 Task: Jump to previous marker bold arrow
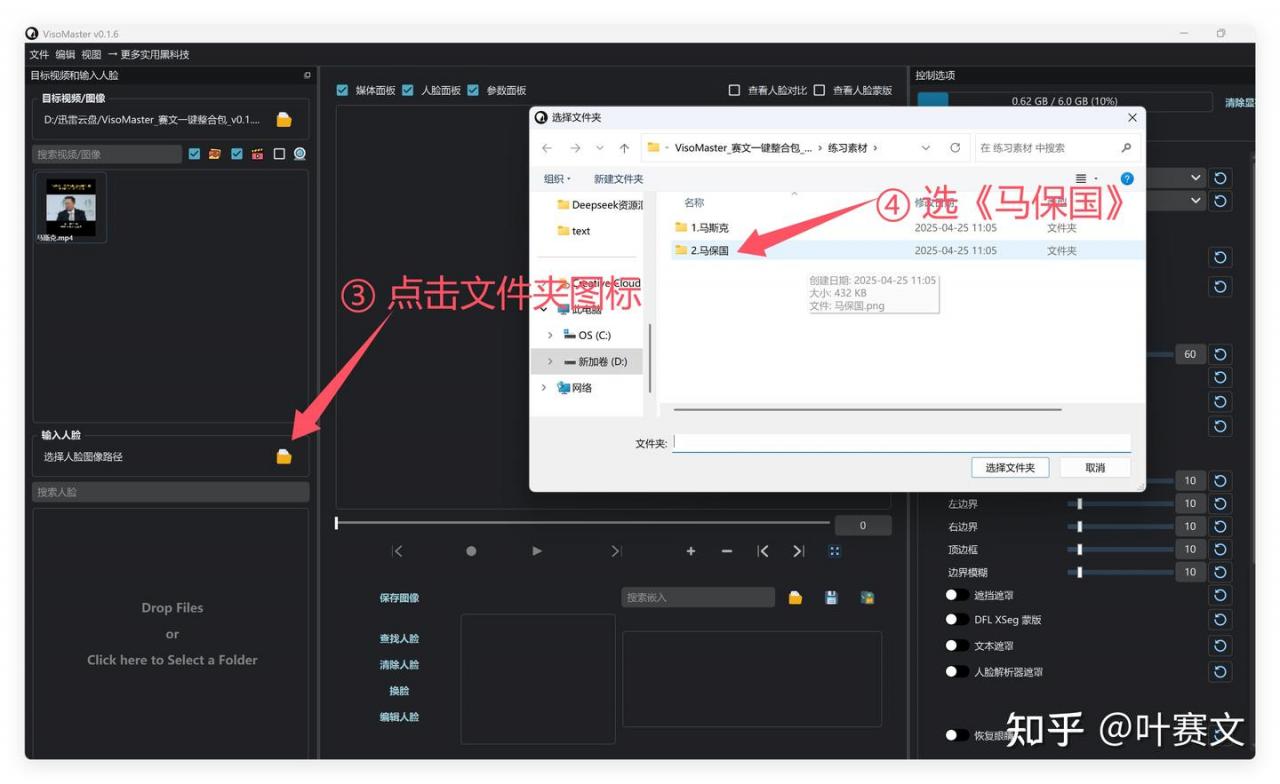tap(763, 551)
